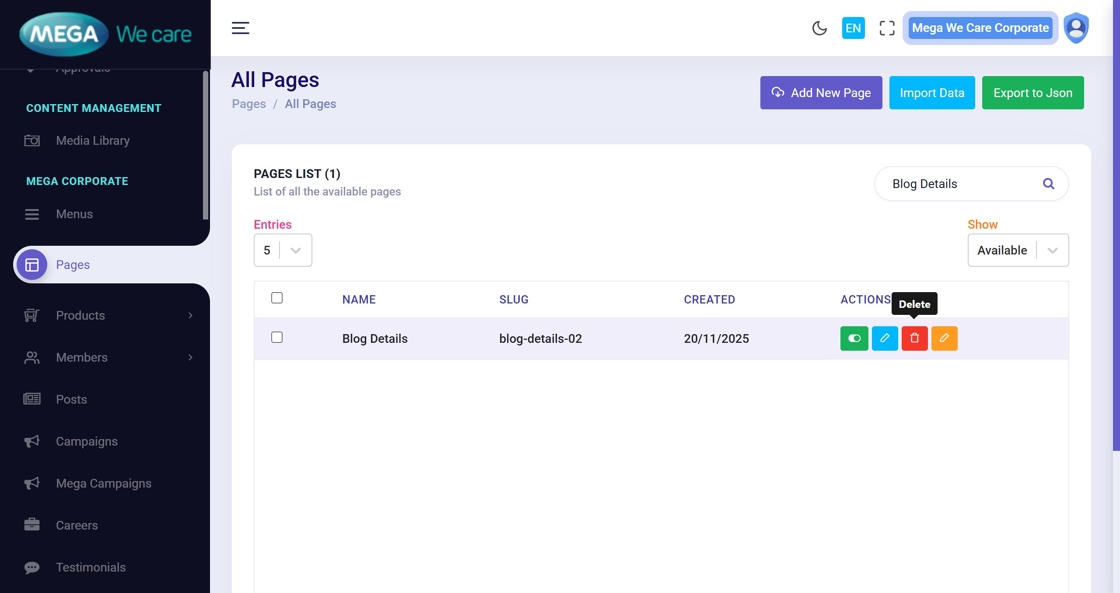
Task: Open Media Library from the sidebar
Action: (x=92, y=141)
